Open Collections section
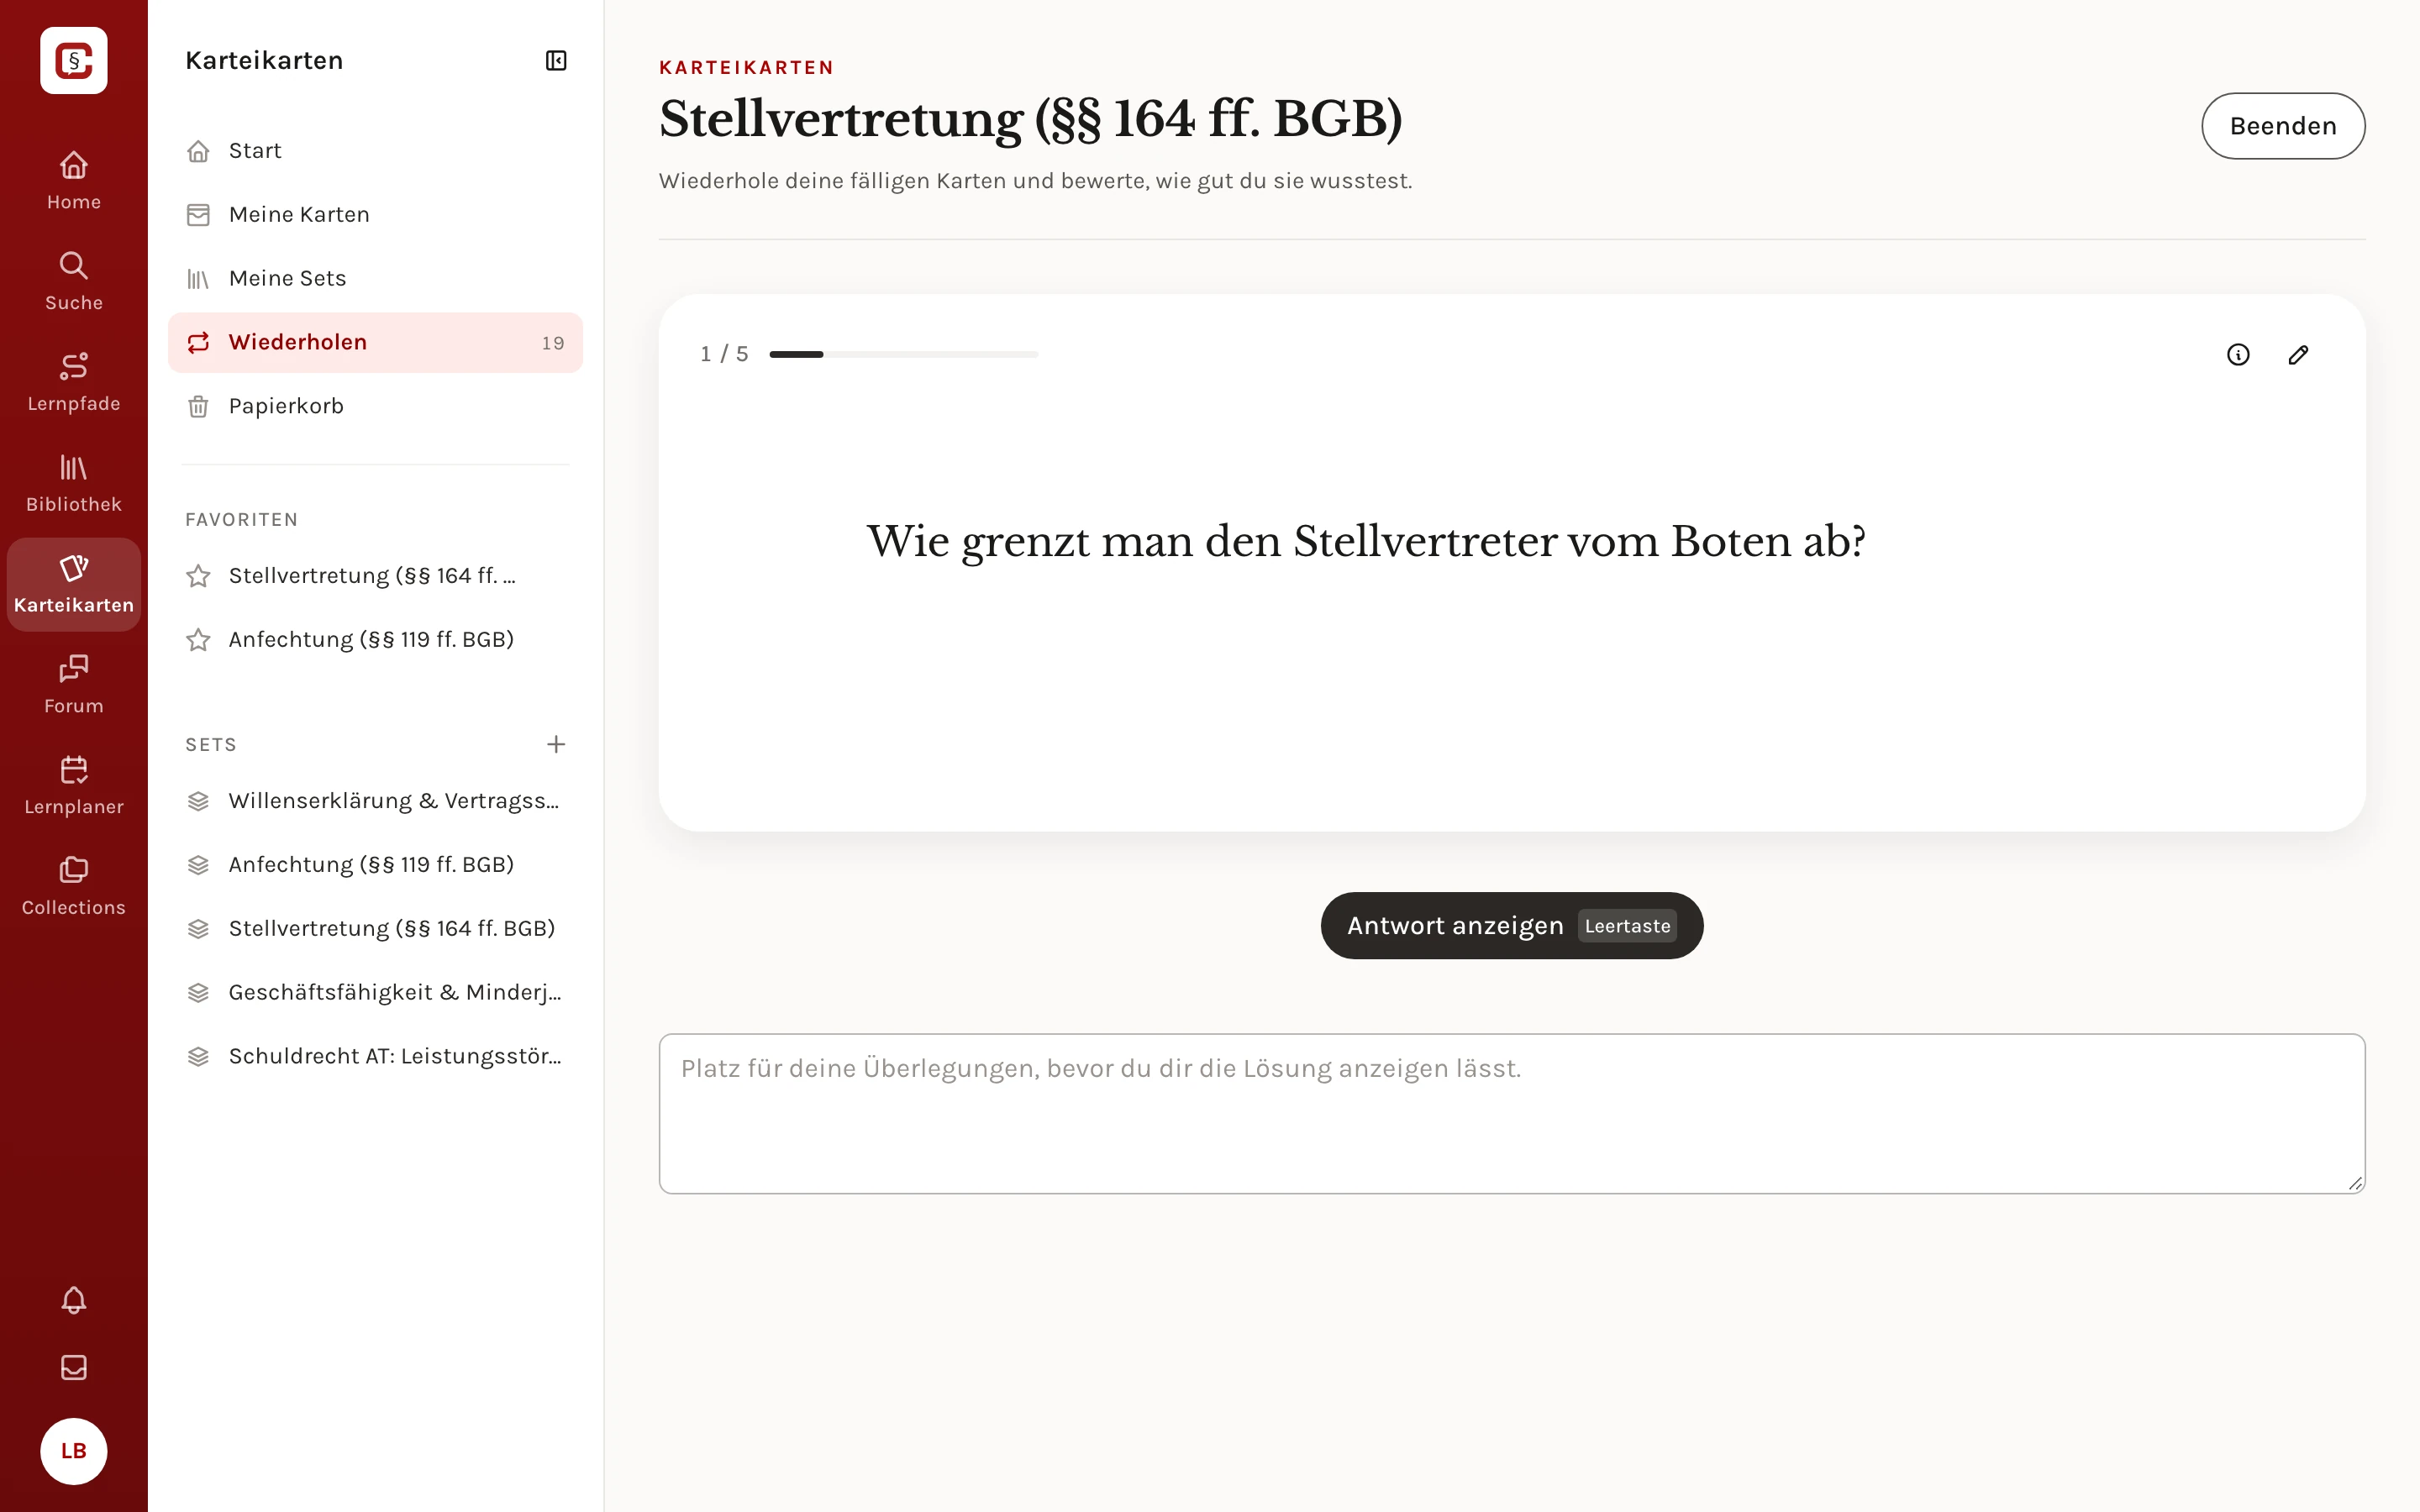The height and width of the screenshot is (1512, 2420). (74, 887)
